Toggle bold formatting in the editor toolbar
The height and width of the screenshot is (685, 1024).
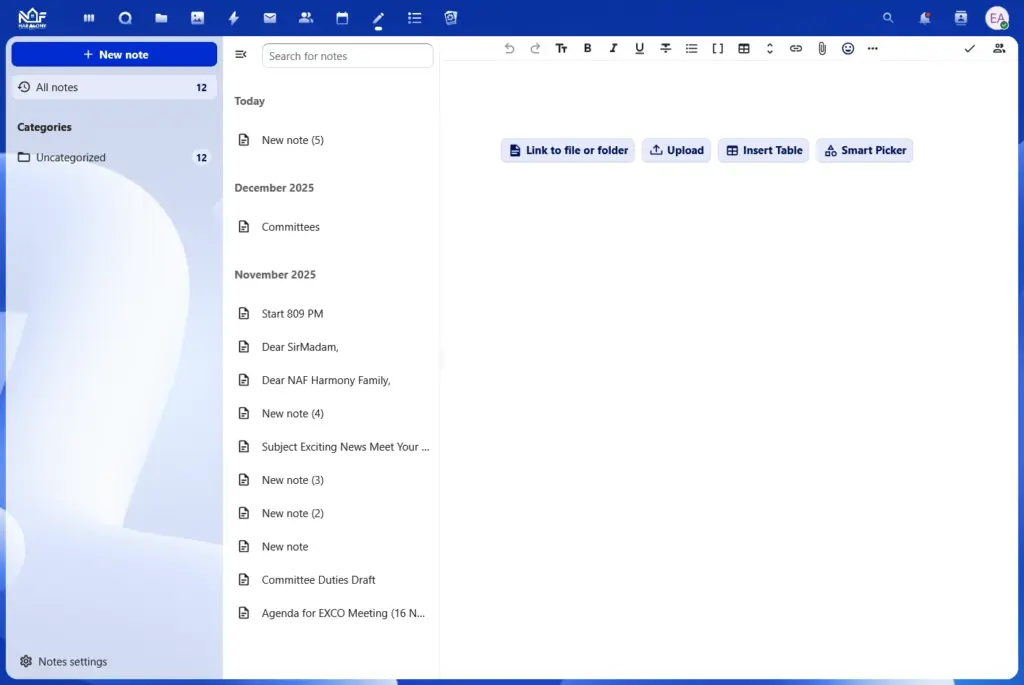point(587,48)
